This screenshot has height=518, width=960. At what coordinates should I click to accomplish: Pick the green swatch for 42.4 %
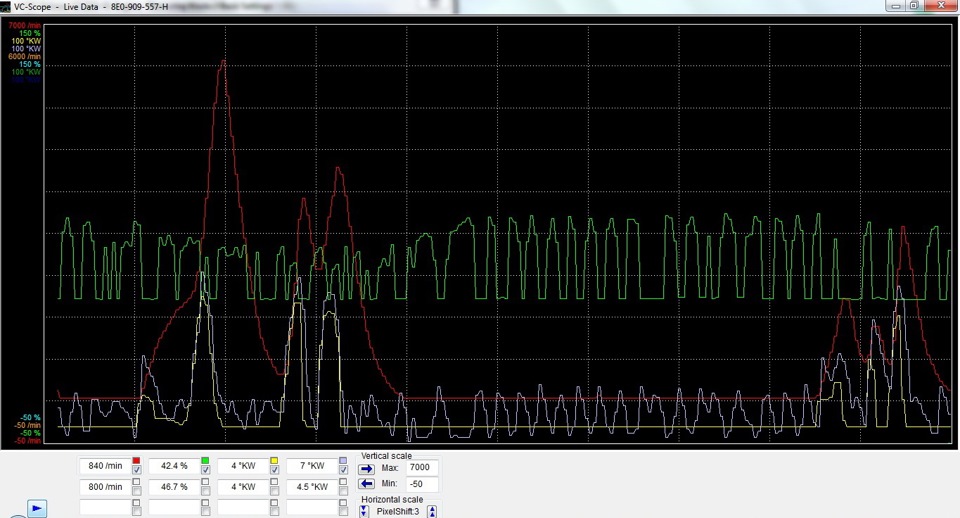tap(205, 460)
